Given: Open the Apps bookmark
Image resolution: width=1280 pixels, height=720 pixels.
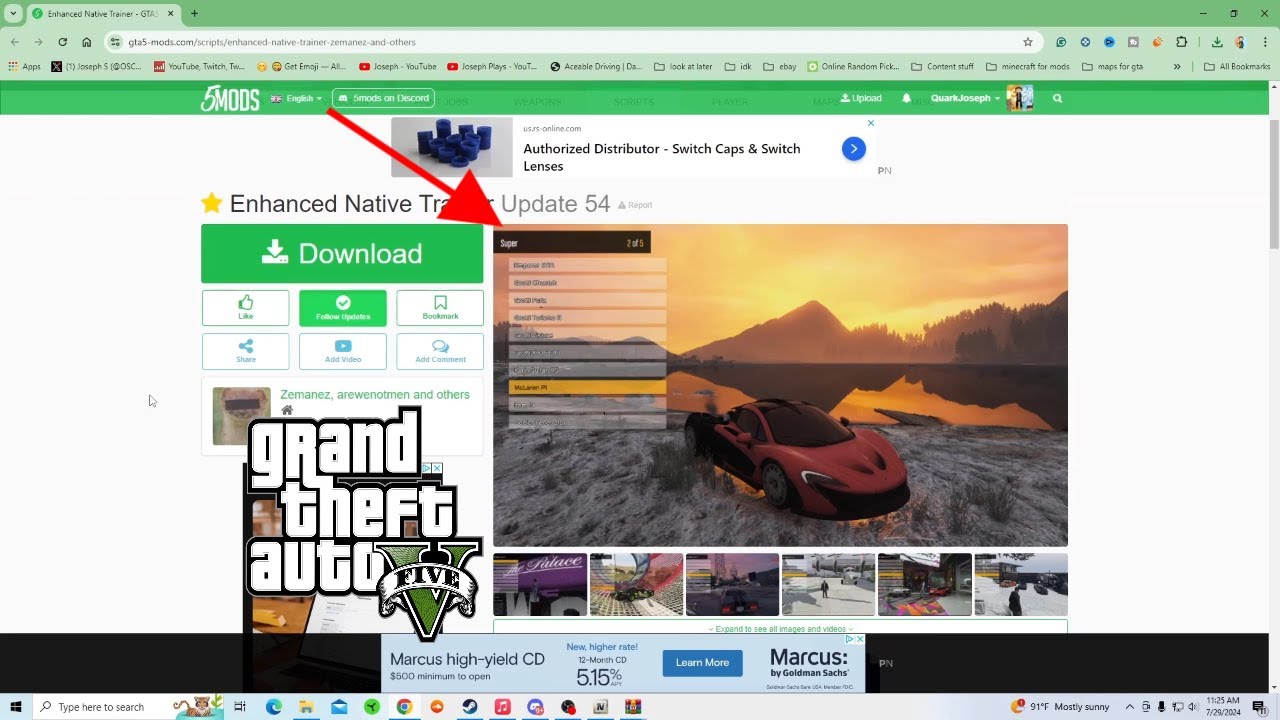Looking at the screenshot, I should coord(24,67).
